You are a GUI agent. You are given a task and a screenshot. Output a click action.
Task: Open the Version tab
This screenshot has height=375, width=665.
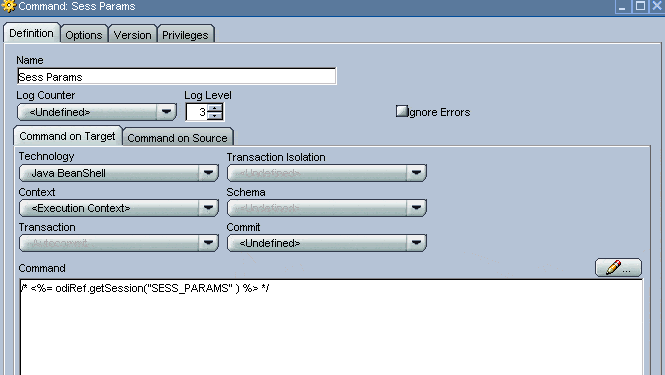pos(132,35)
